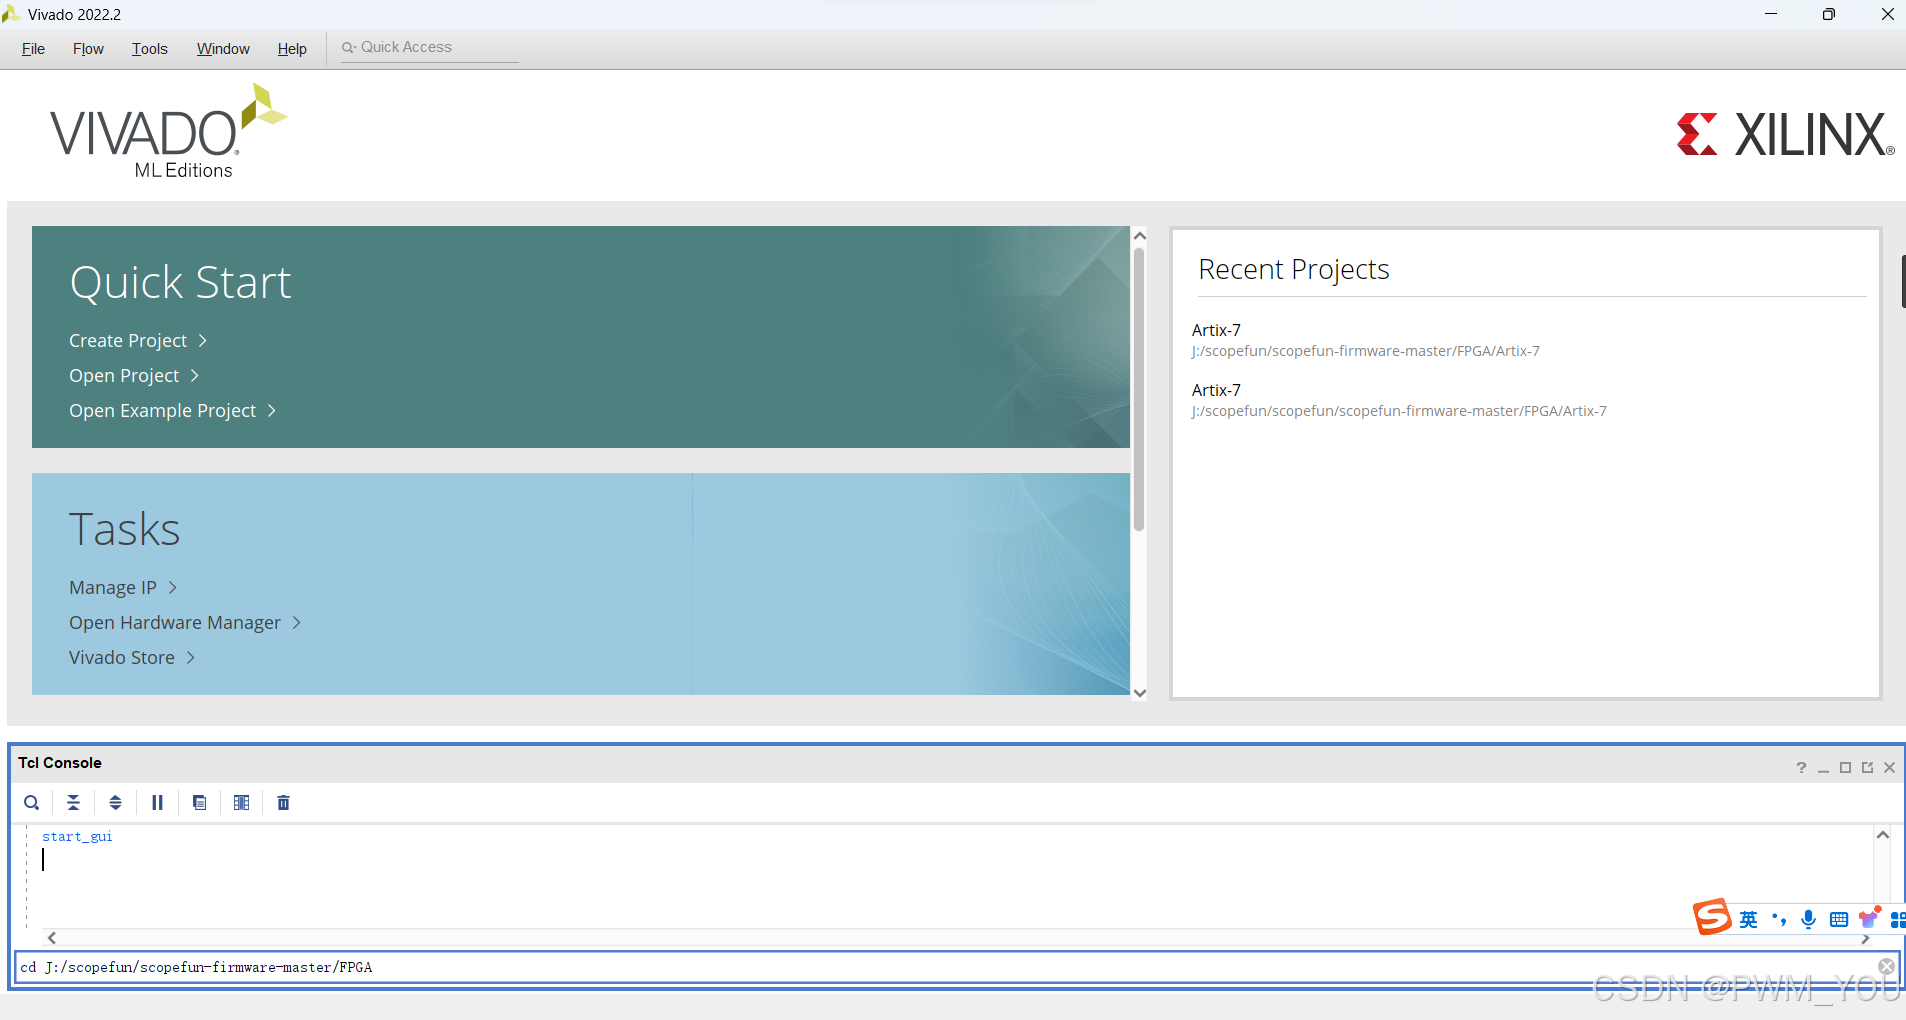This screenshot has height=1020, width=1906.
Task: Click the Copy icon in Tcl Console
Action: 200,802
